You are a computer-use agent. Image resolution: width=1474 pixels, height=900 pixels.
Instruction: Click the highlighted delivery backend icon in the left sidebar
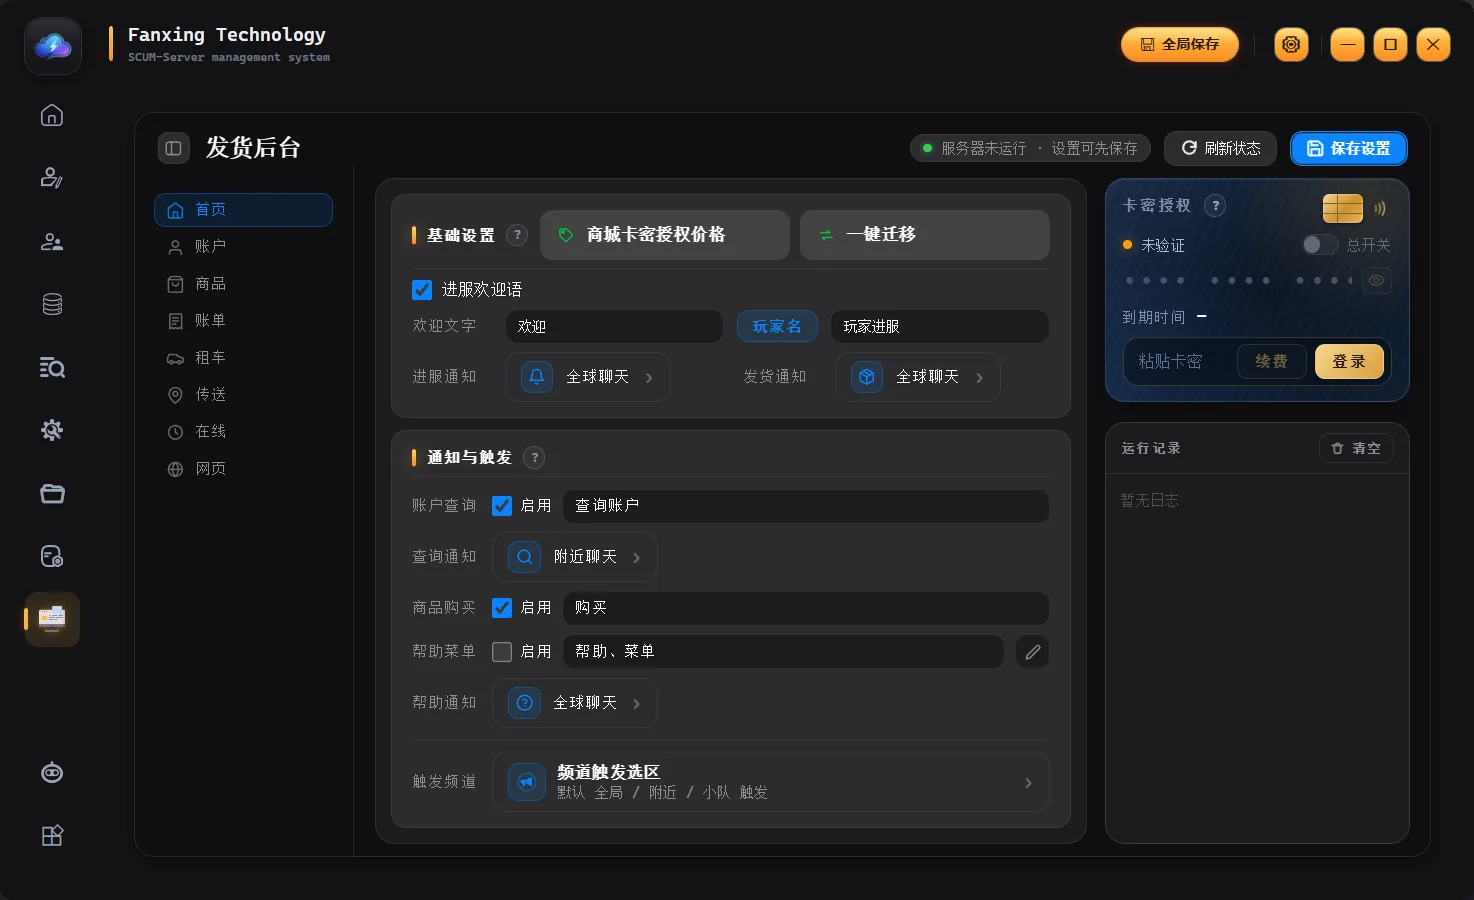pyautogui.click(x=52, y=619)
